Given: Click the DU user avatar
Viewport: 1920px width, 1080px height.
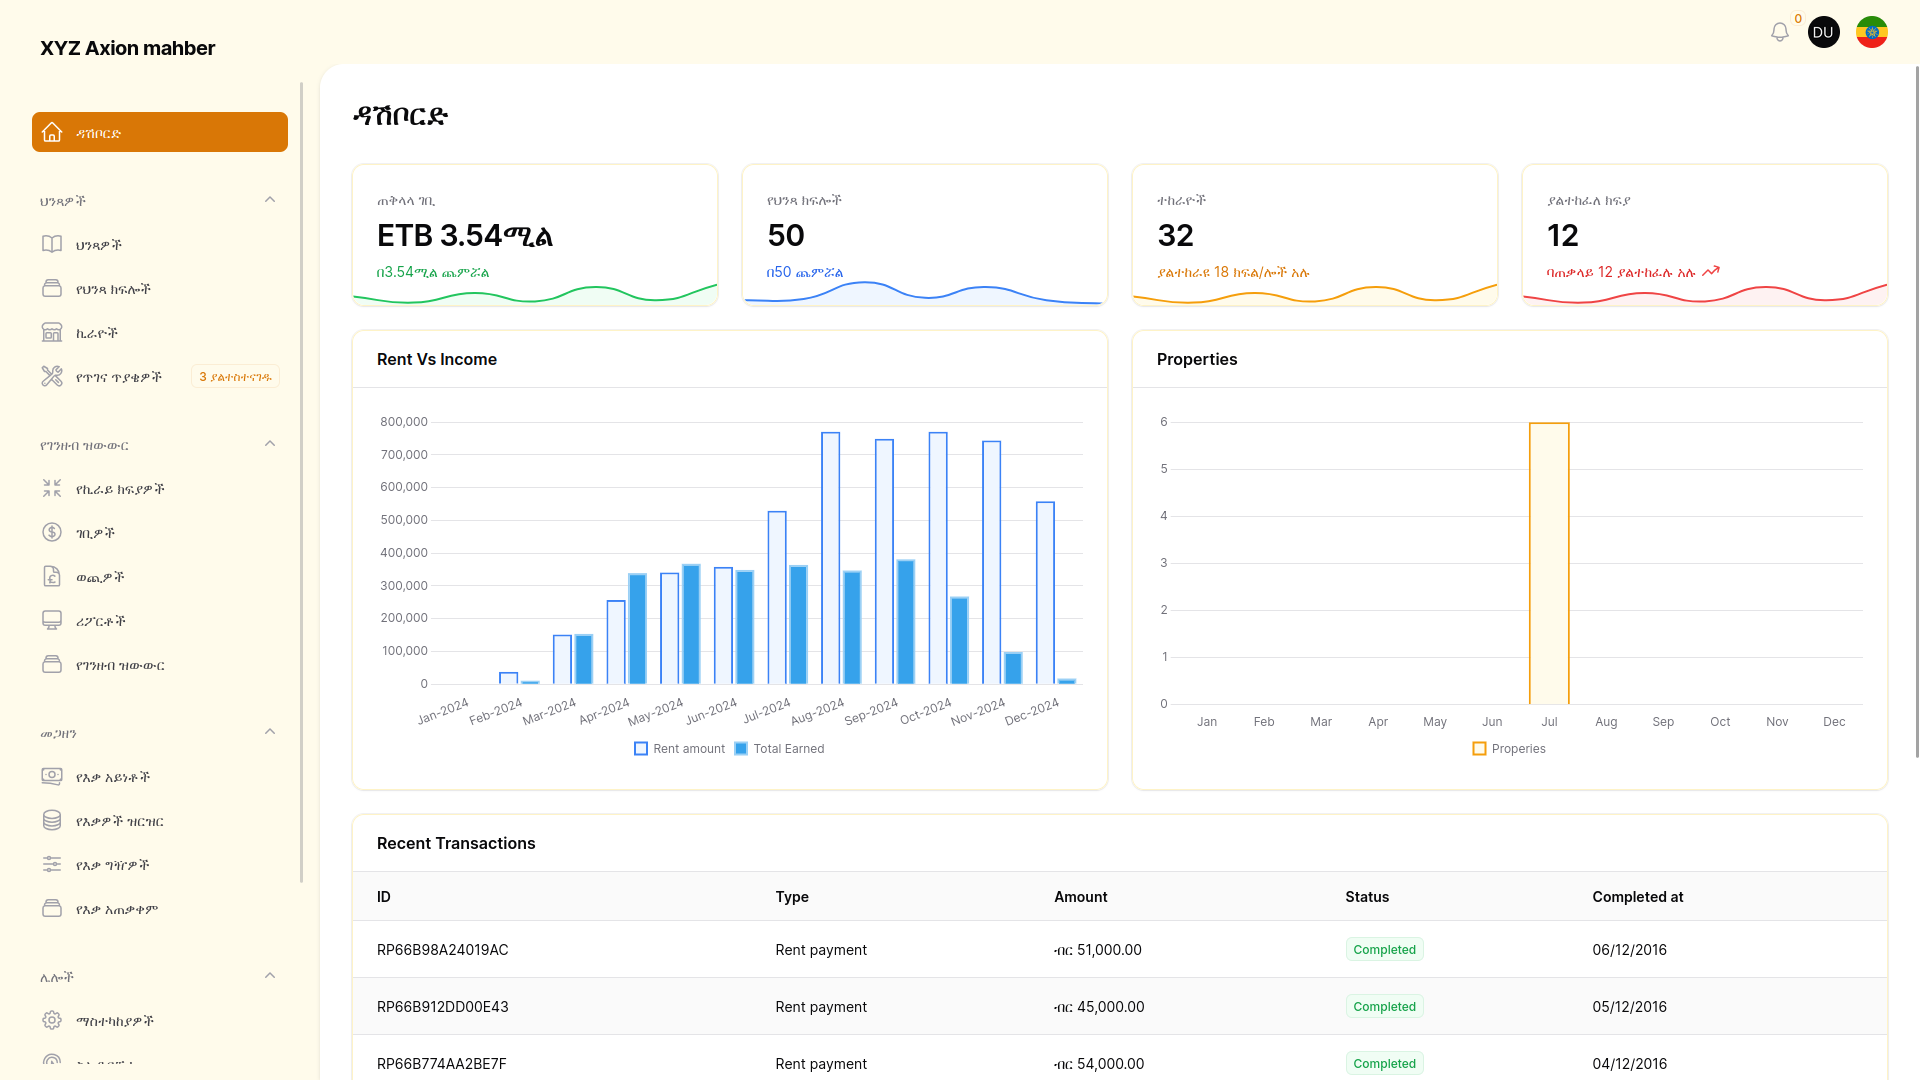Looking at the screenshot, I should pos(1823,32).
